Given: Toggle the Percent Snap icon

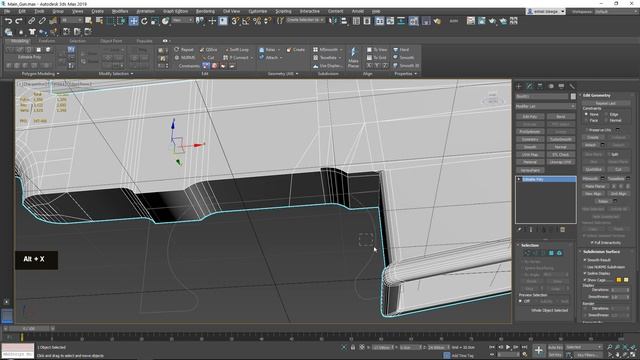Looking at the screenshot, I should tap(257, 21).
